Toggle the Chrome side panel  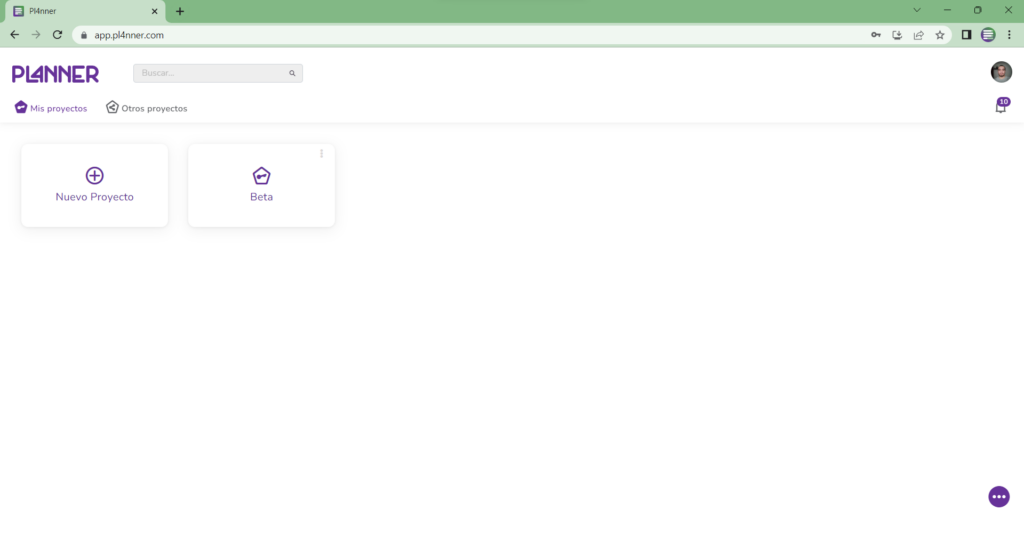[x=967, y=35]
